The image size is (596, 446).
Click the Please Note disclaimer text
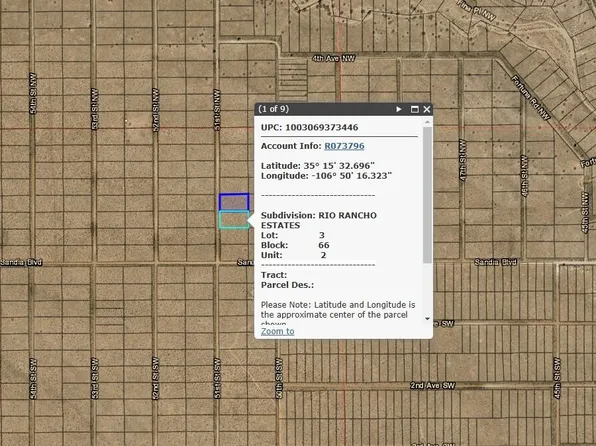[x=338, y=314]
